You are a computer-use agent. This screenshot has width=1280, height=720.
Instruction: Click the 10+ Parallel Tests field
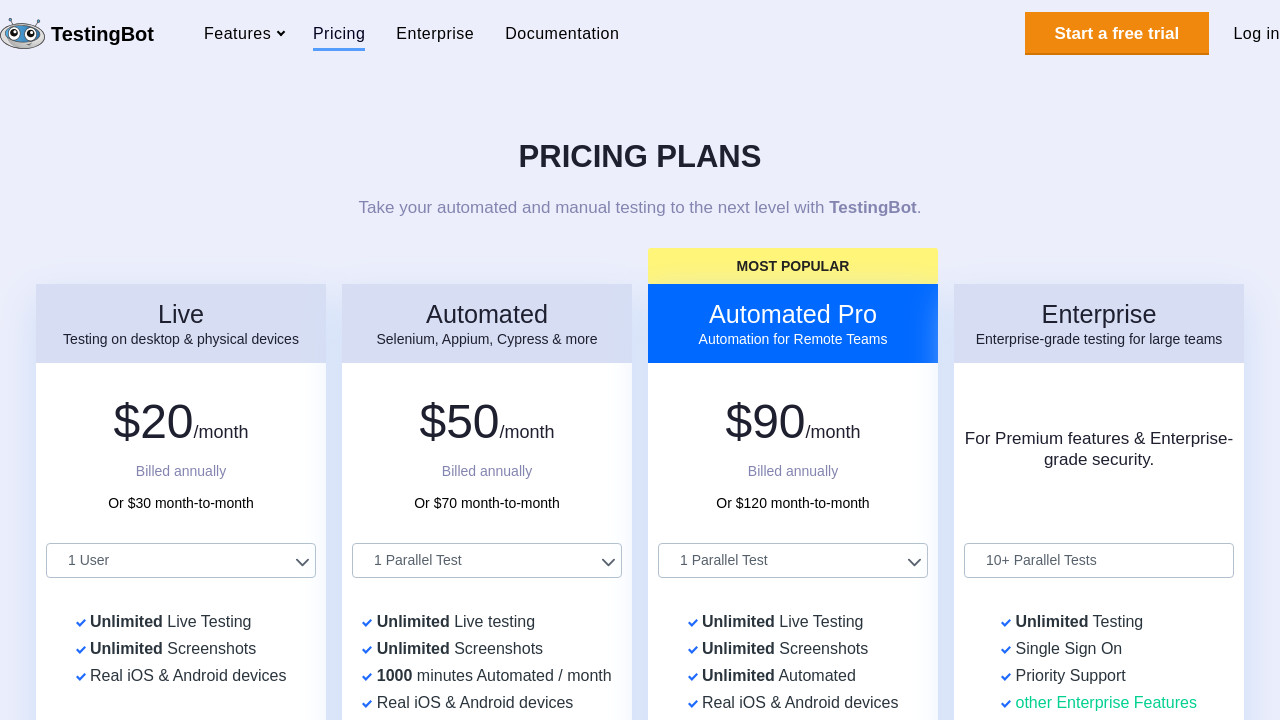tap(1099, 561)
